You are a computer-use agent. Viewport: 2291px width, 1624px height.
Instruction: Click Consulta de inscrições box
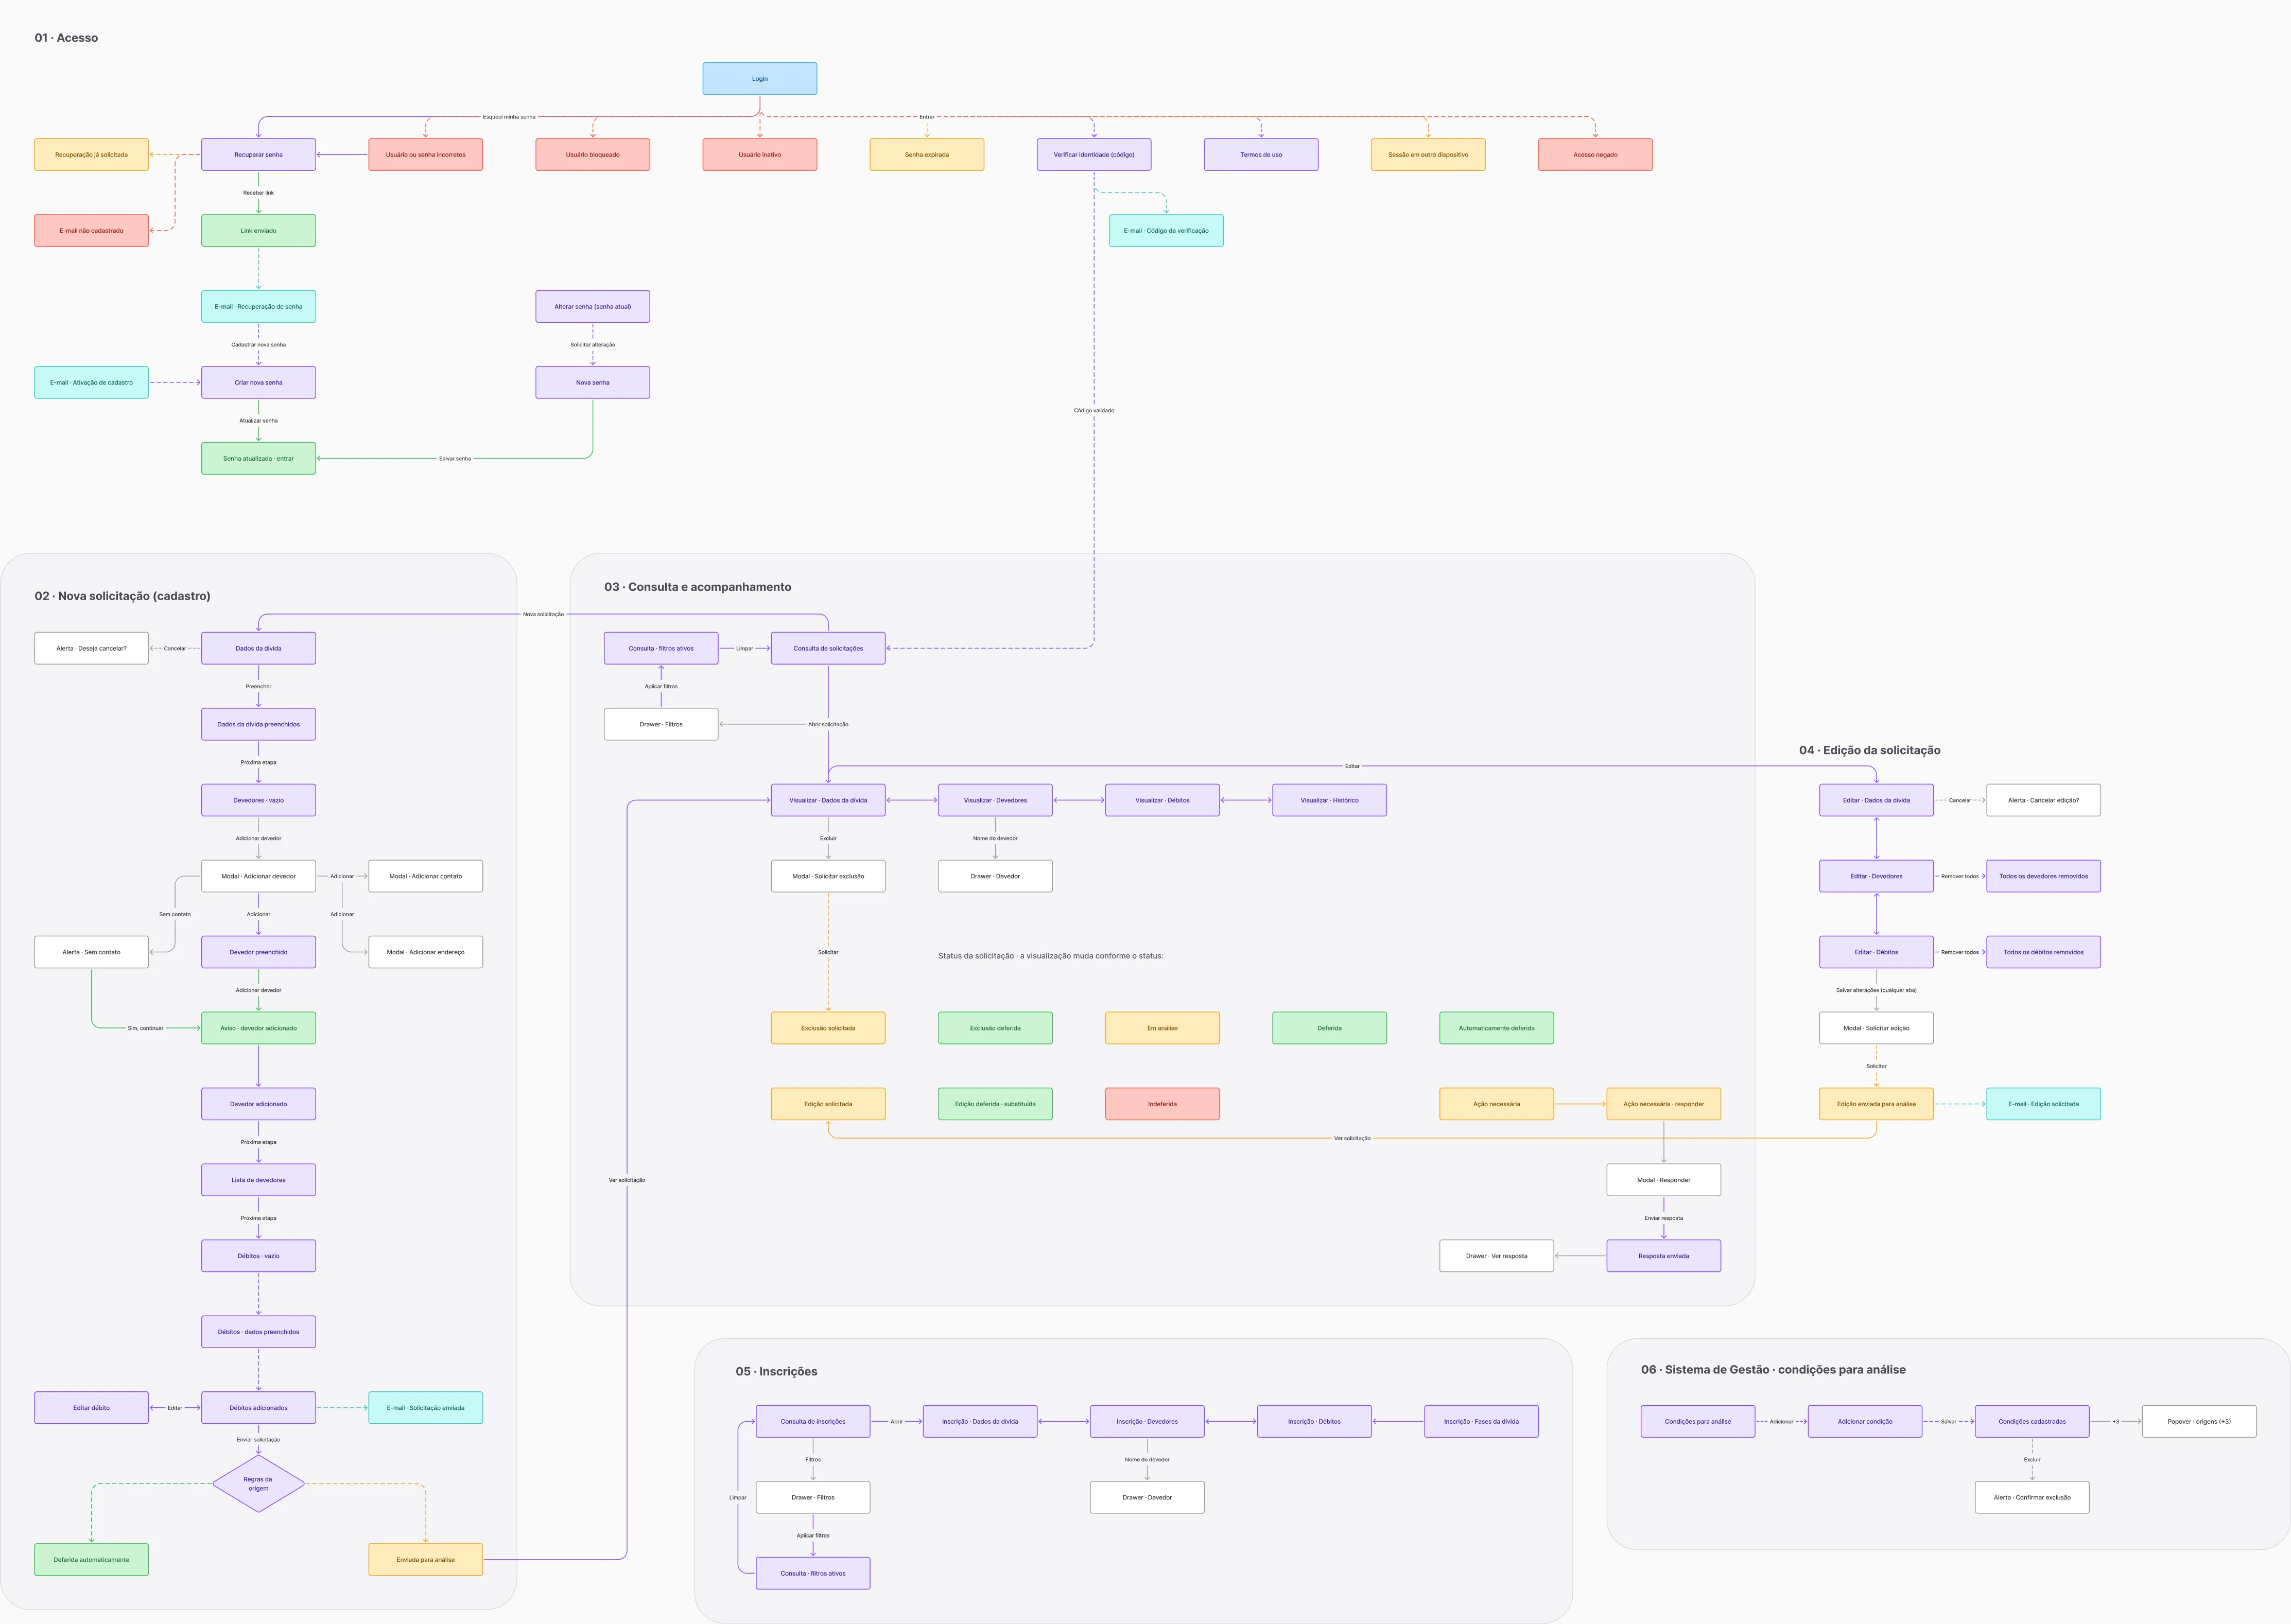pos(813,1422)
